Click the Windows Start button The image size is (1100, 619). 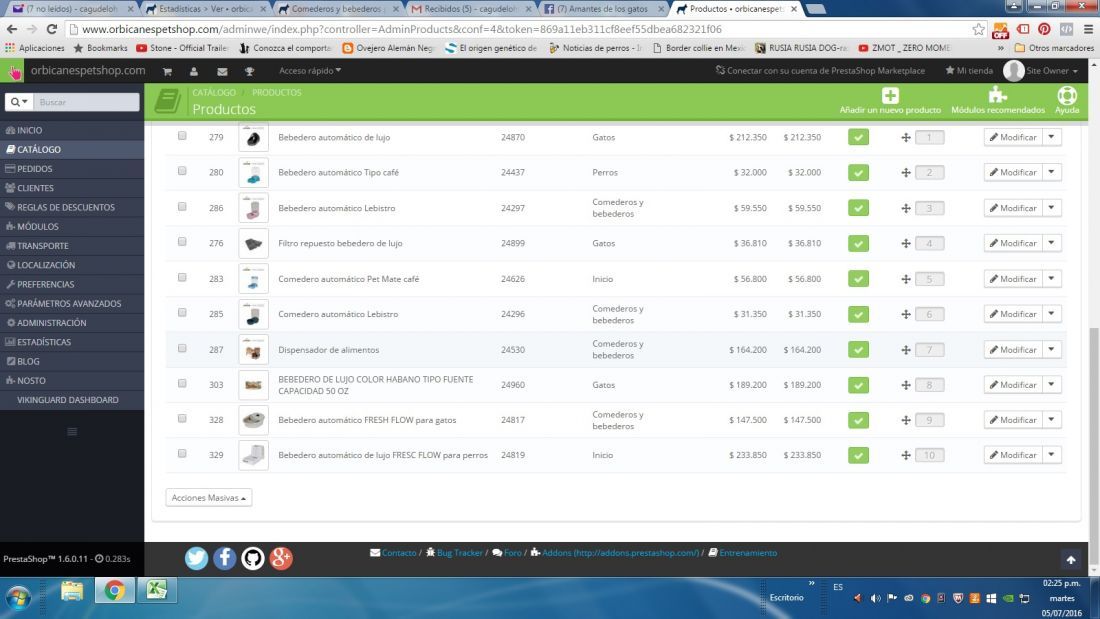(18, 597)
